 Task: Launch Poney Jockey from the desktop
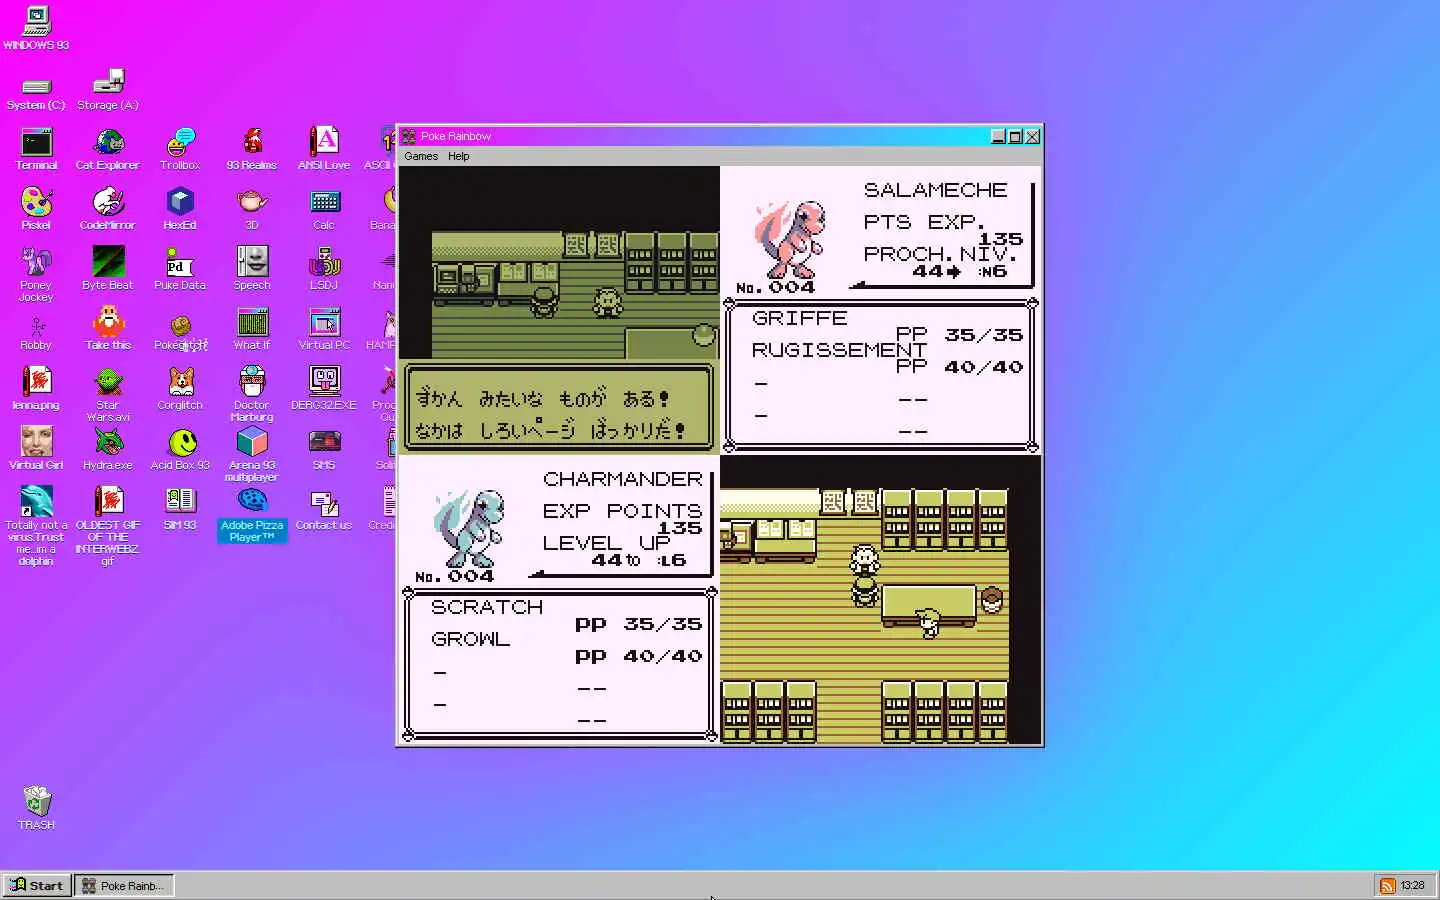(36, 275)
